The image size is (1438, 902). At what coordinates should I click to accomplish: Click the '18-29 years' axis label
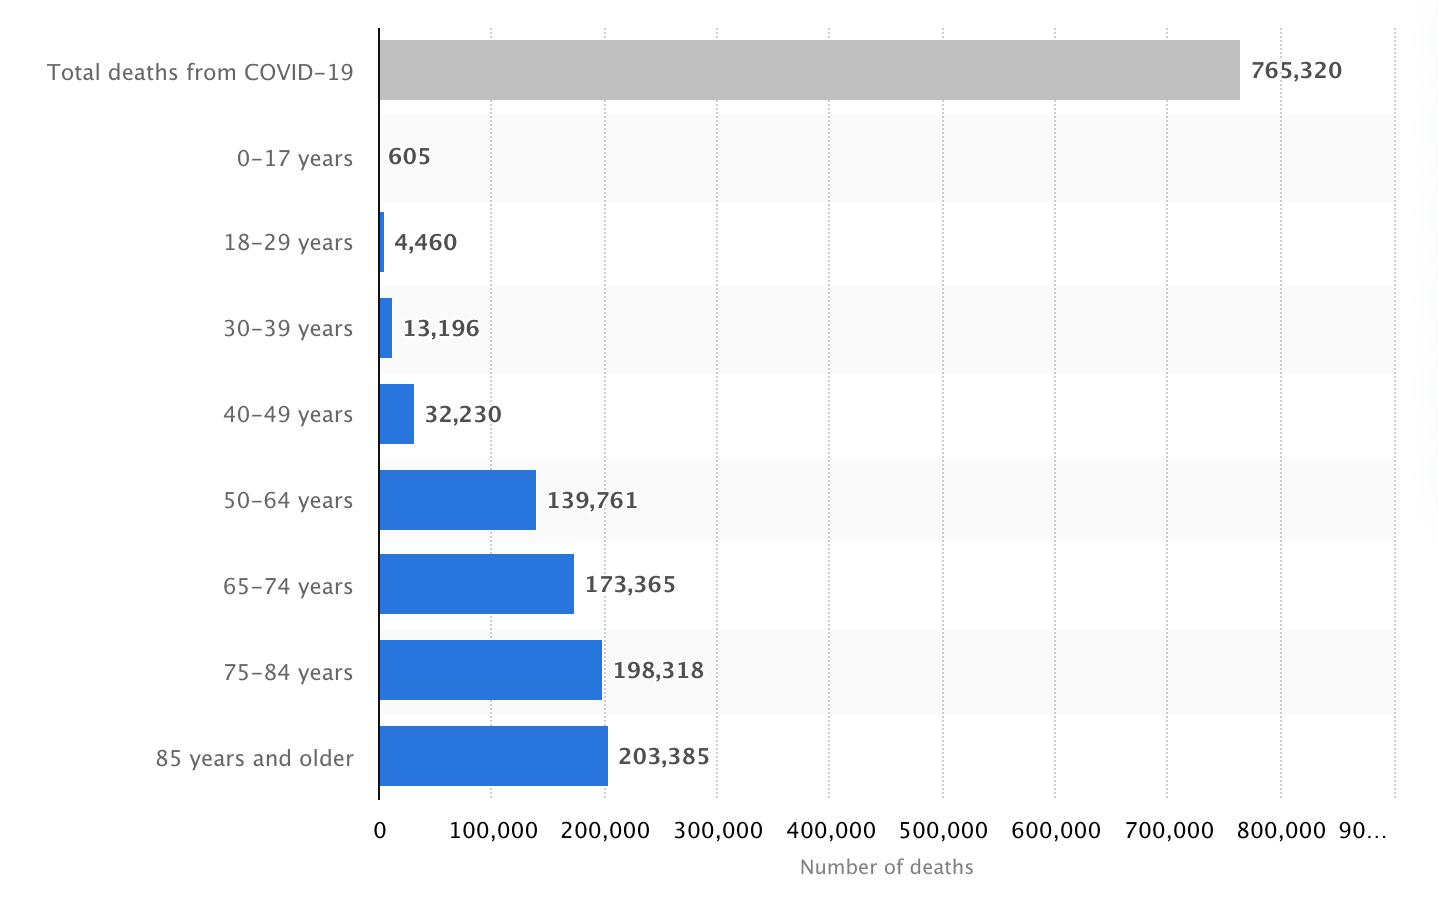[x=288, y=243]
